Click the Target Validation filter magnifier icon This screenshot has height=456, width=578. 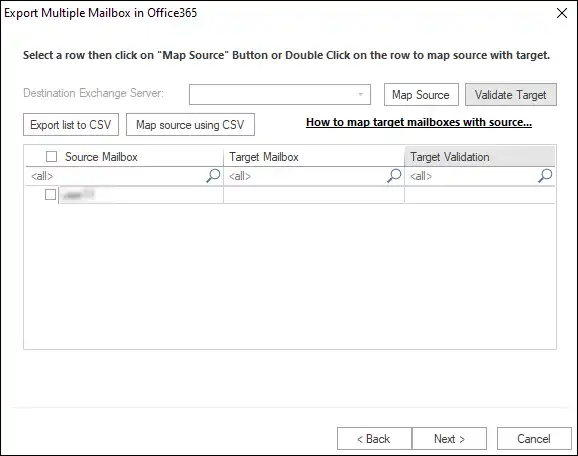point(545,176)
